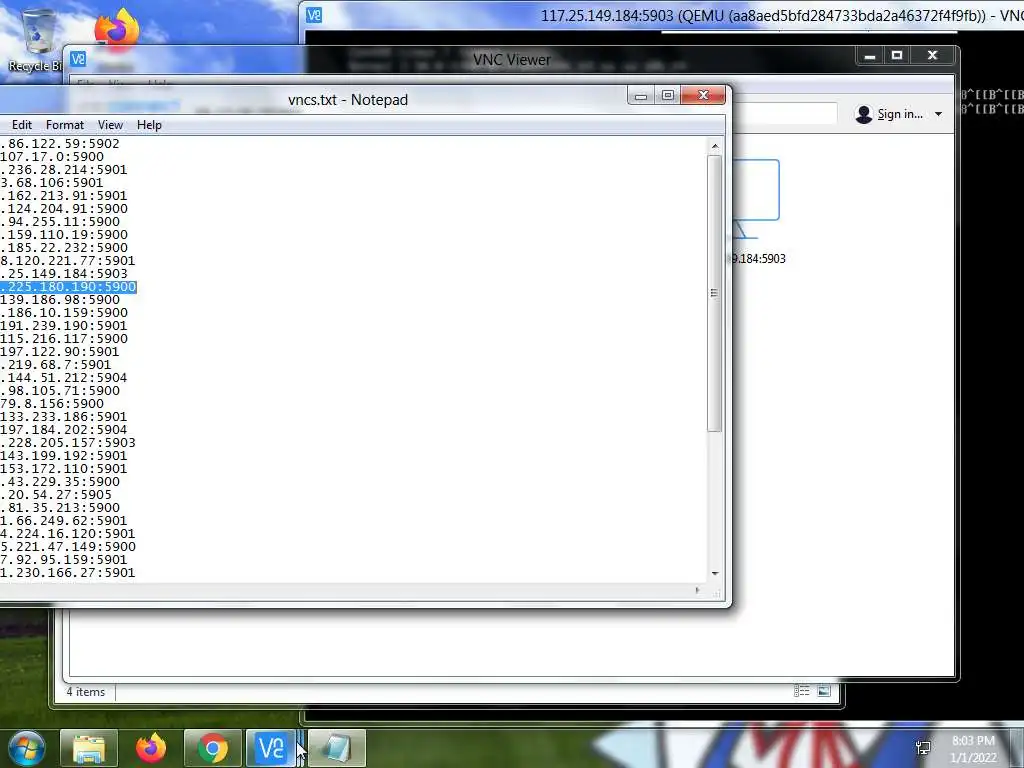Image resolution: width=1024 pixels, height=768 pixels.
Task: Click the line .25.149.184:5903
Action: 64,274
